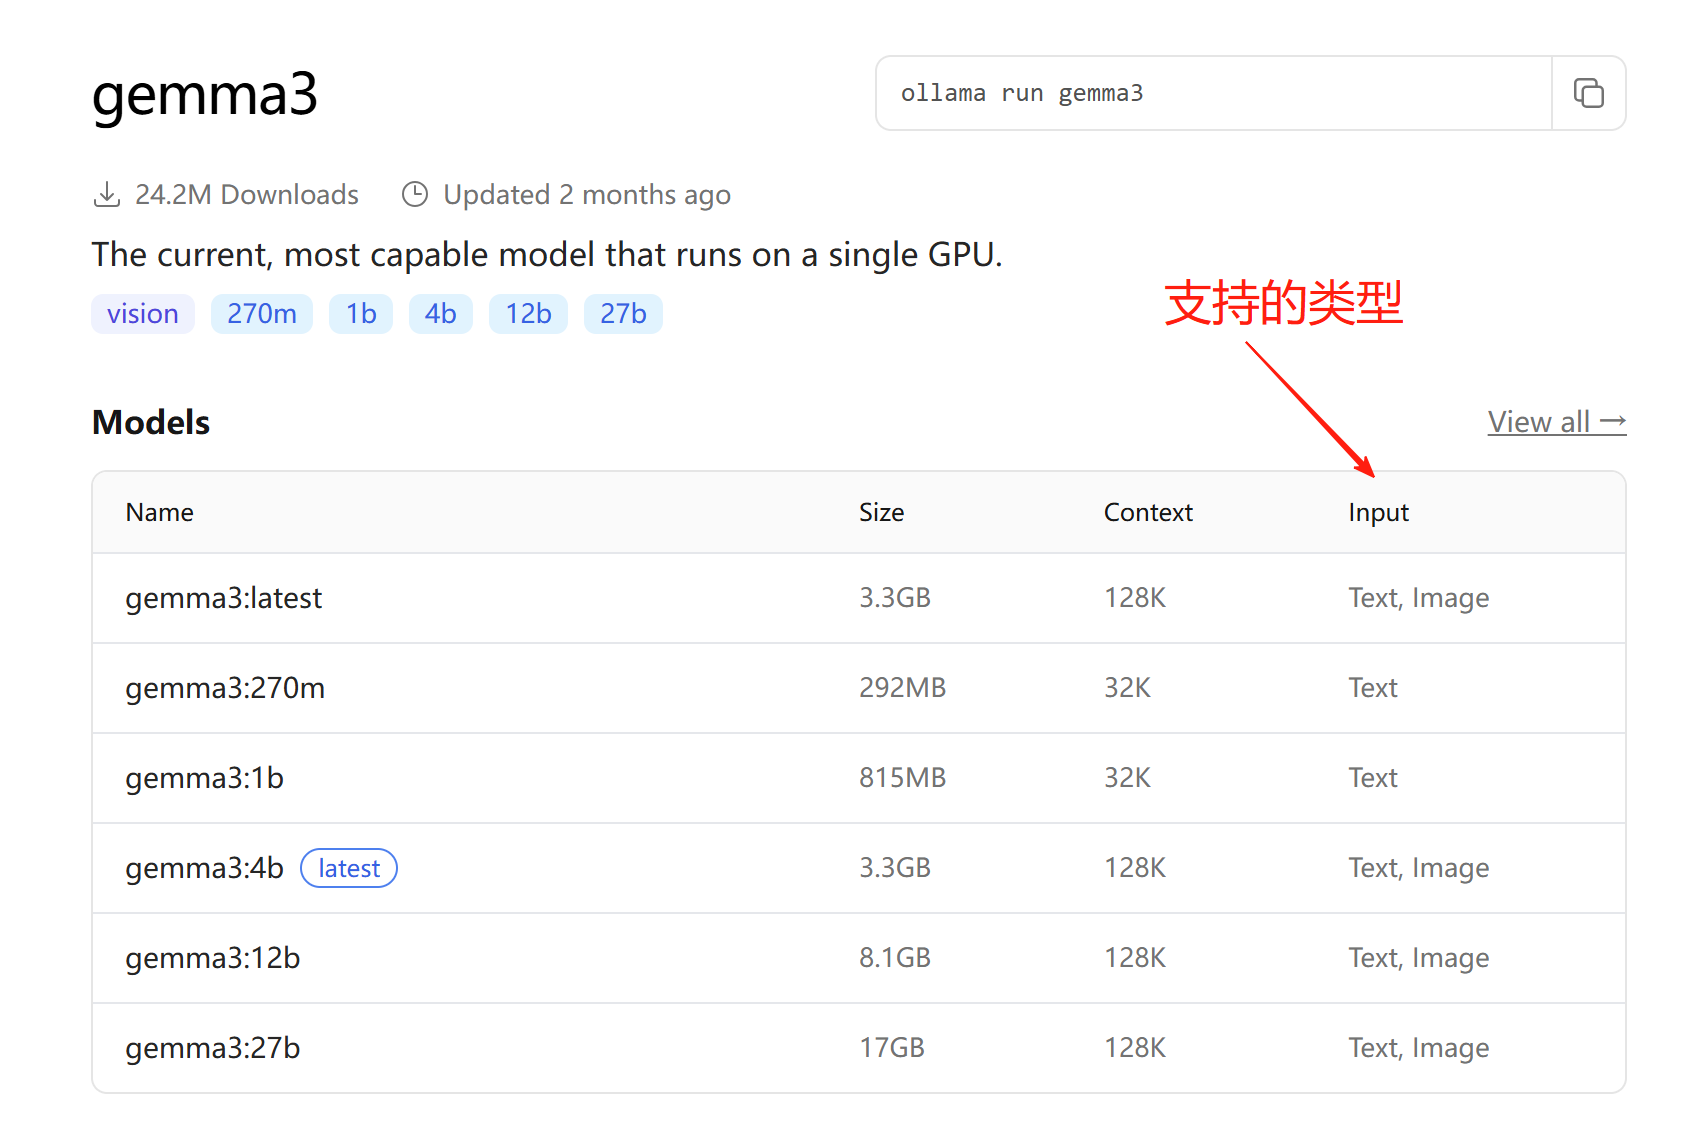
Task: Click the 3.3GB size in gemma3:latest row
Action: [895, 598]
